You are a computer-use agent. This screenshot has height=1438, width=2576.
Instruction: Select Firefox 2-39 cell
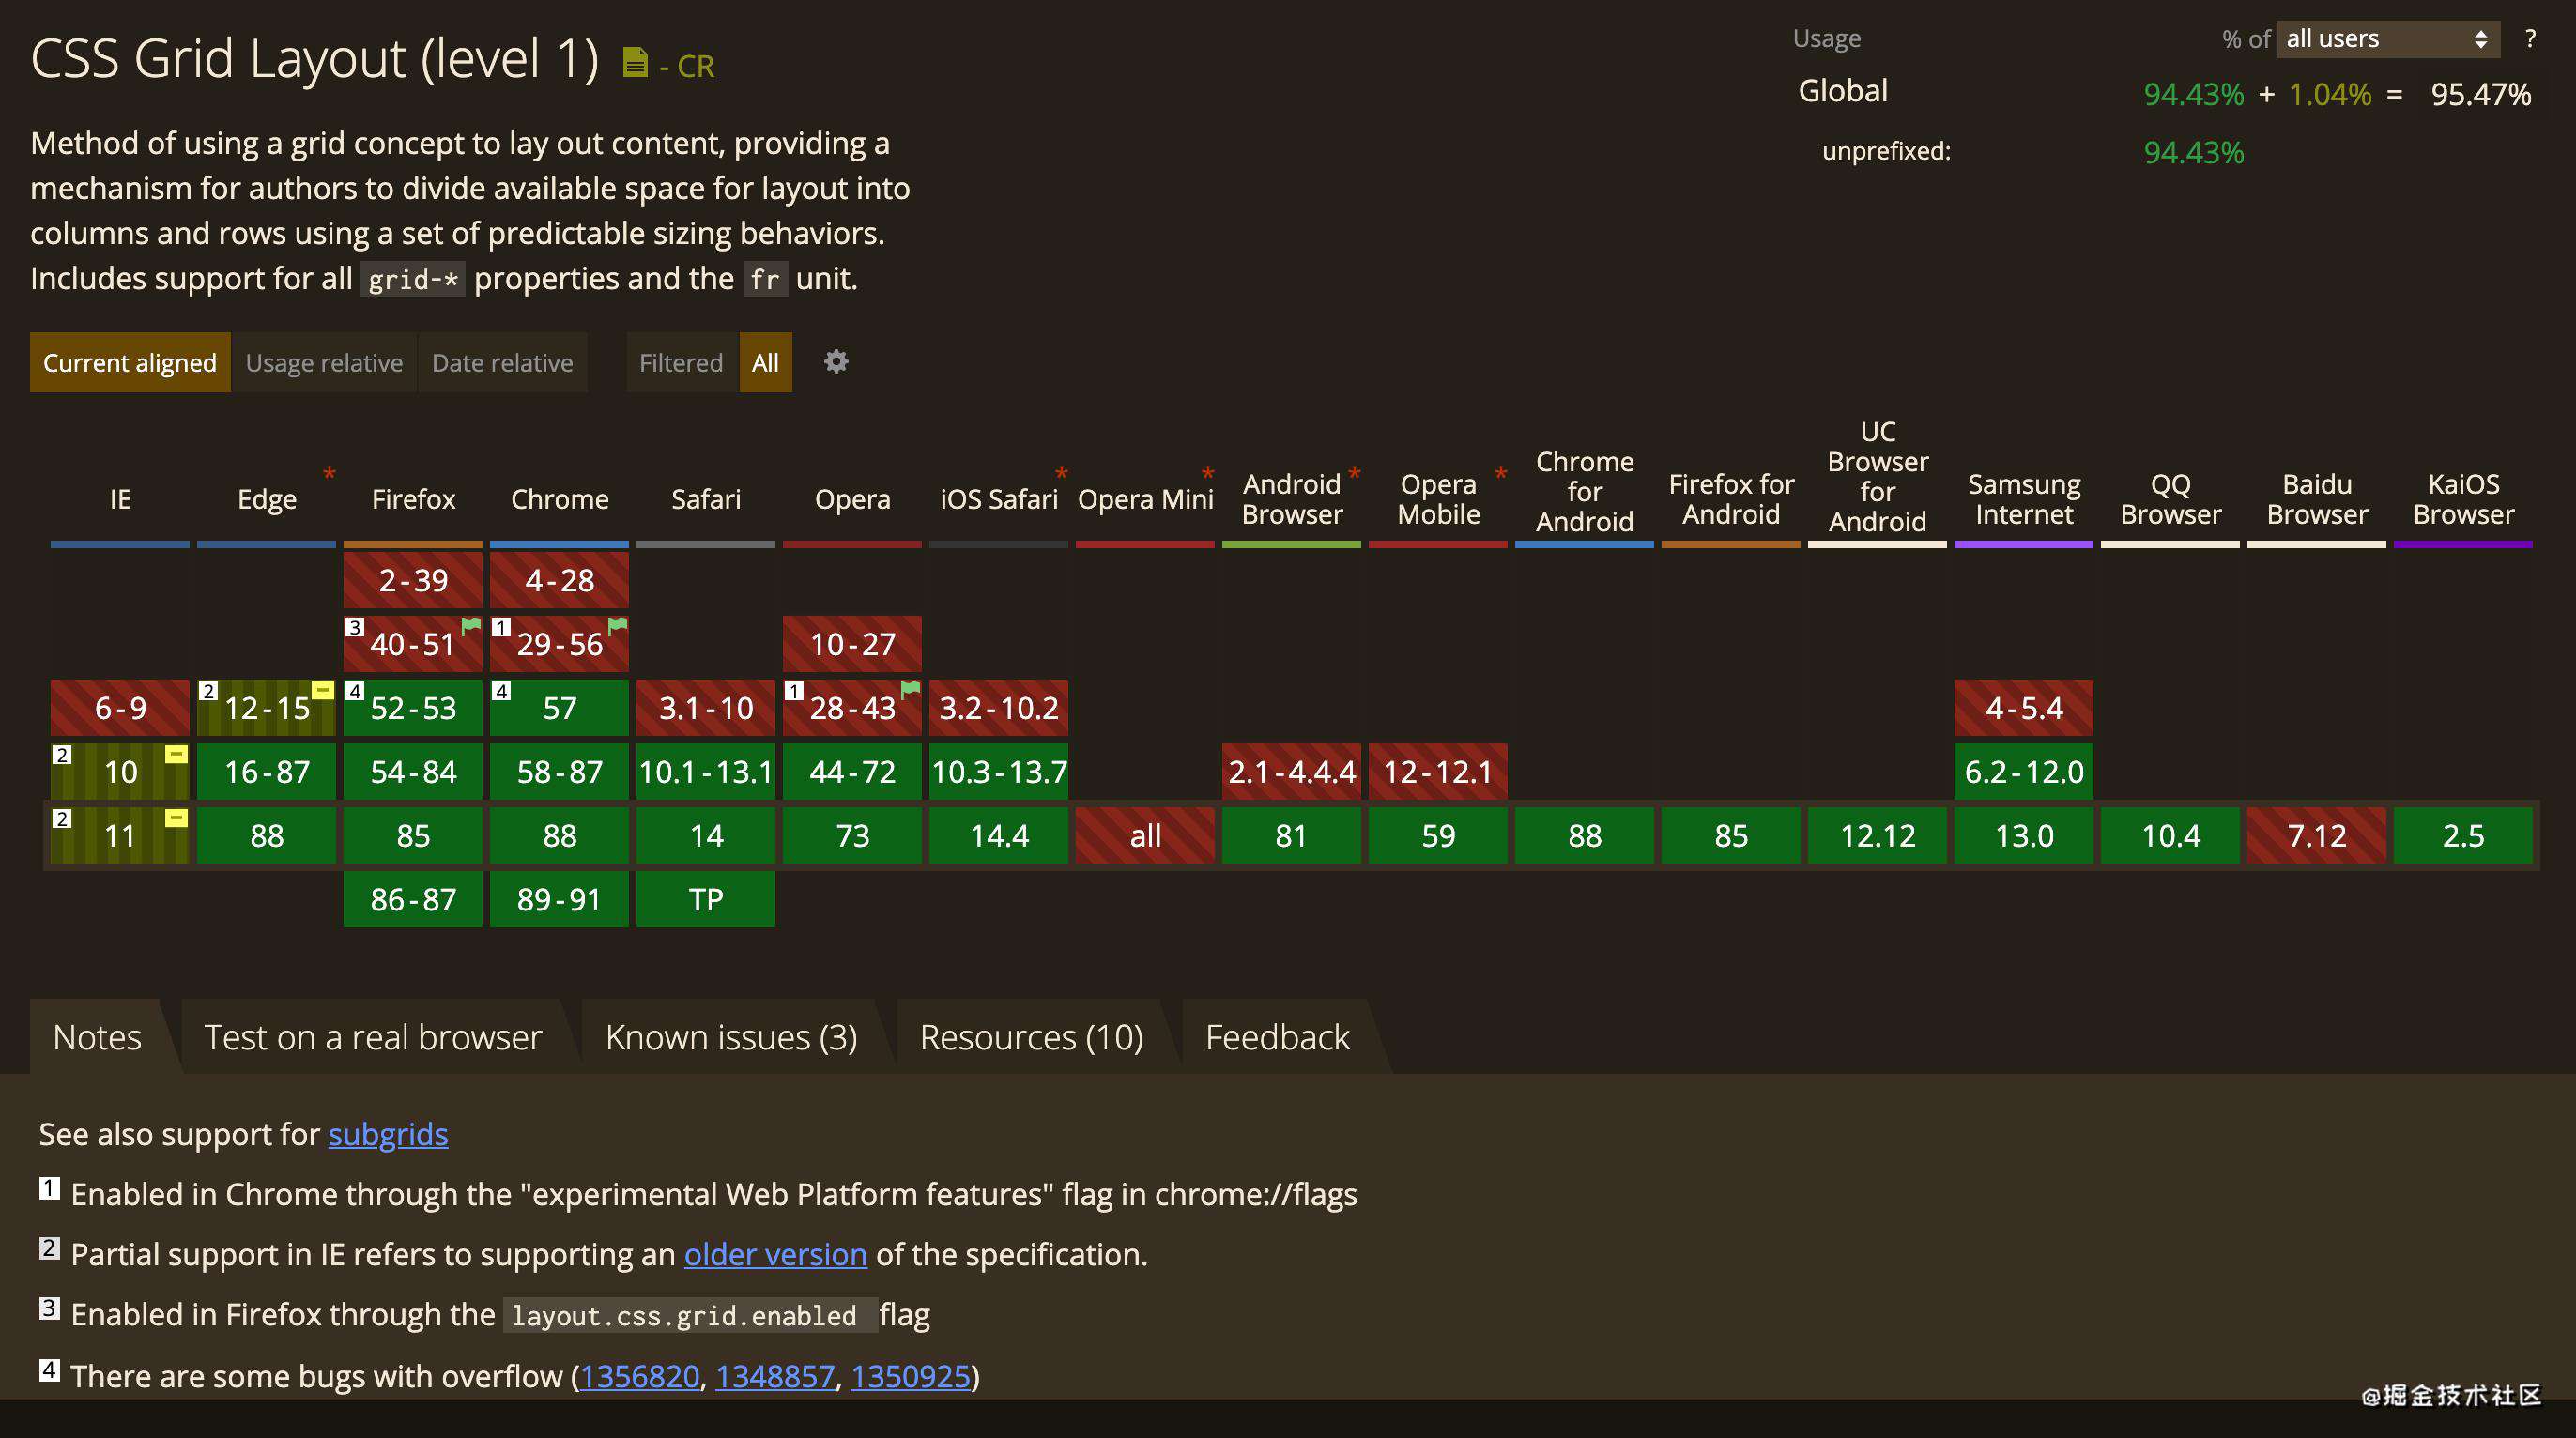[x=413, y=580]
